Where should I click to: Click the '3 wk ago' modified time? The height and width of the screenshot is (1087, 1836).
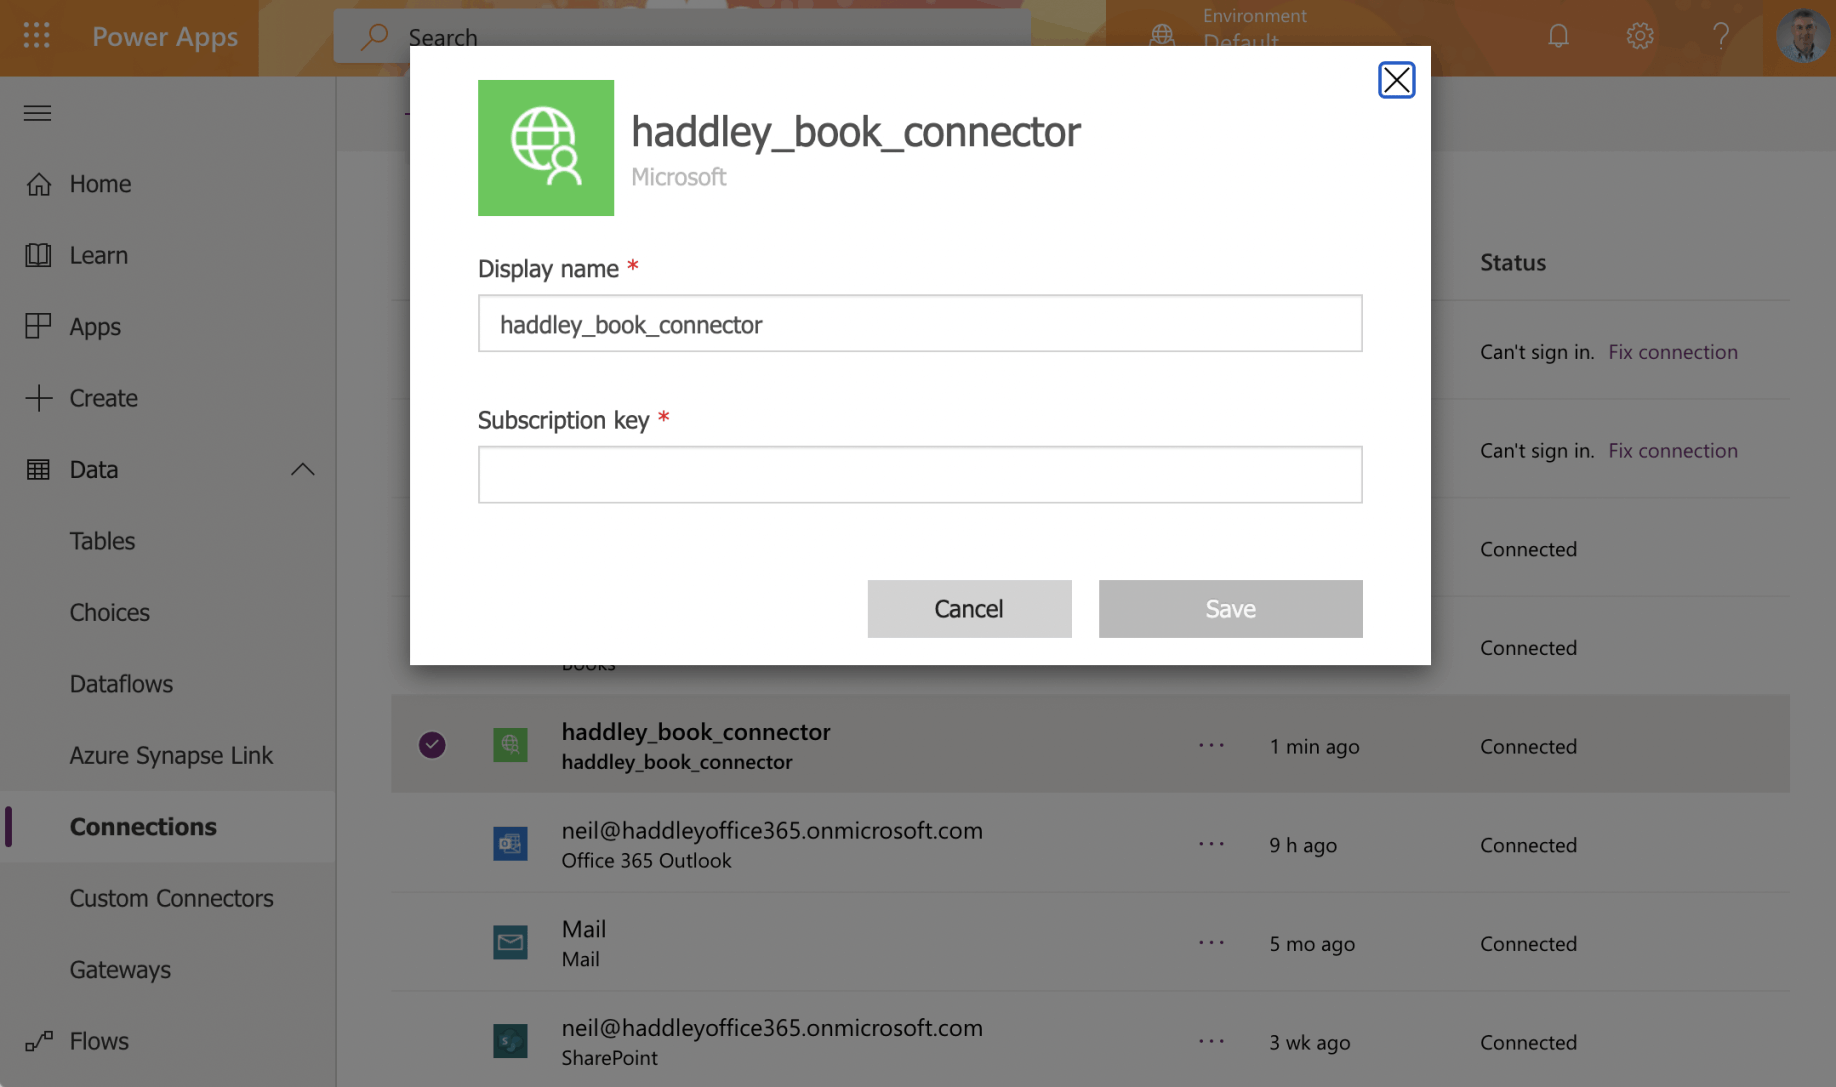point(1310,1042)
